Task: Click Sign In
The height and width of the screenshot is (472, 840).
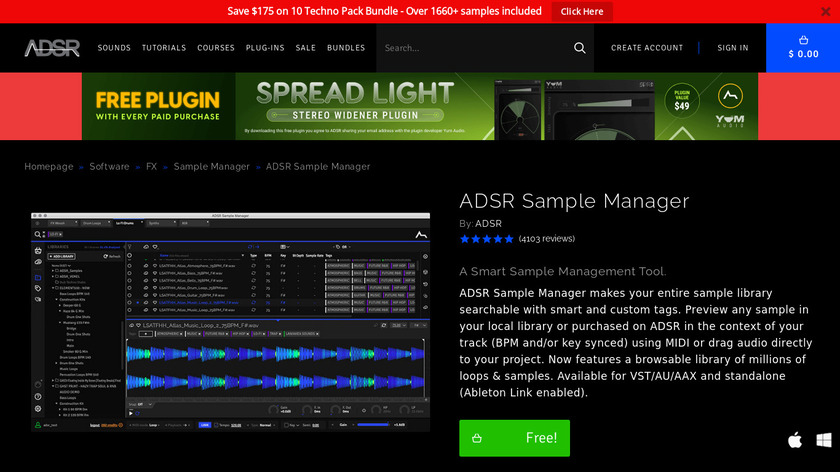Action: [x=732, y=48]
